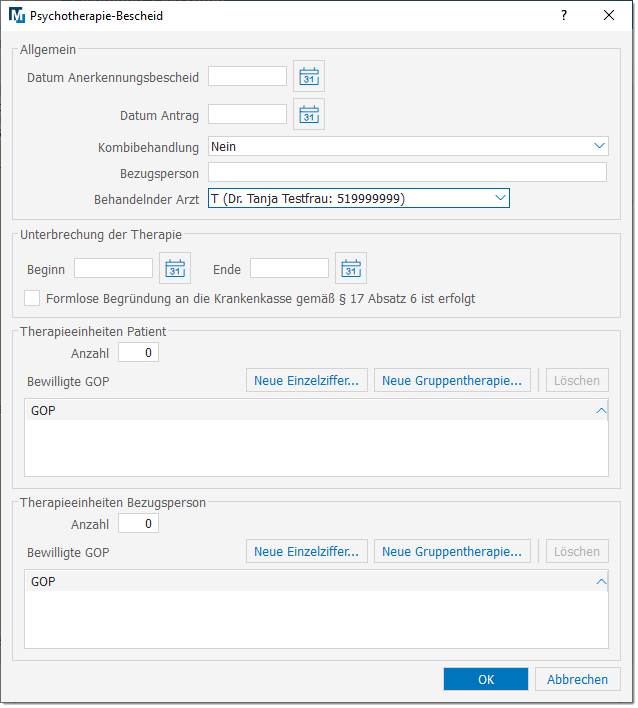Open calendar for Datum Anerkennungsbescheid
This screenshot has height=708, width=638.
[309, 77]
